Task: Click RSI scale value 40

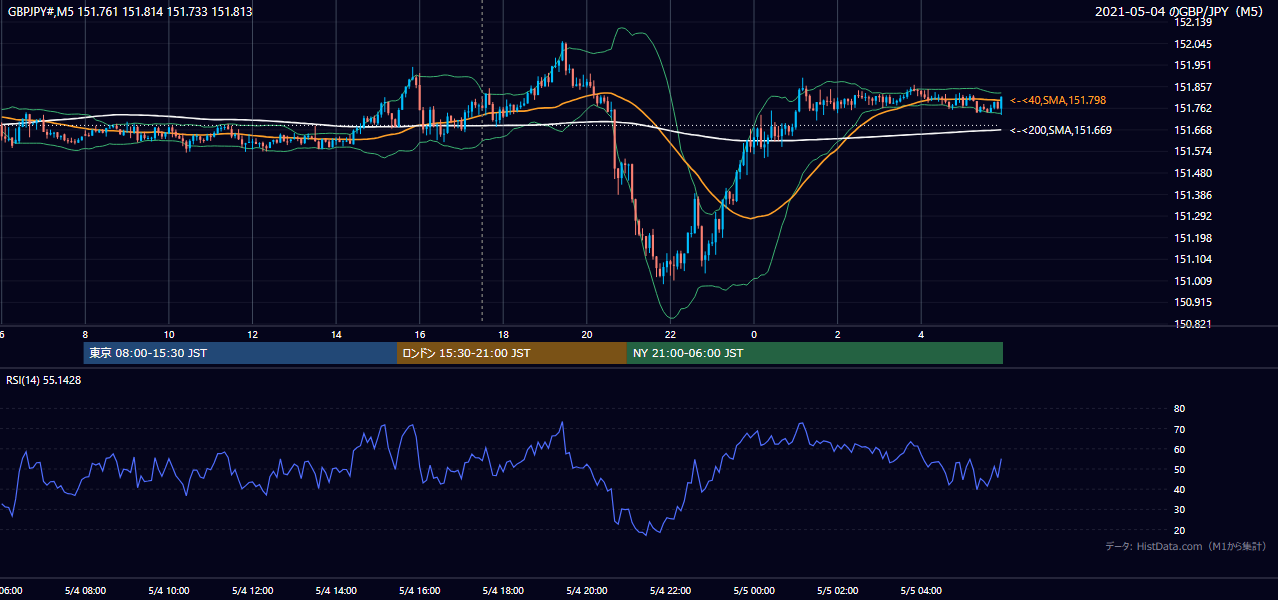Action: (x=1179, y=489)
